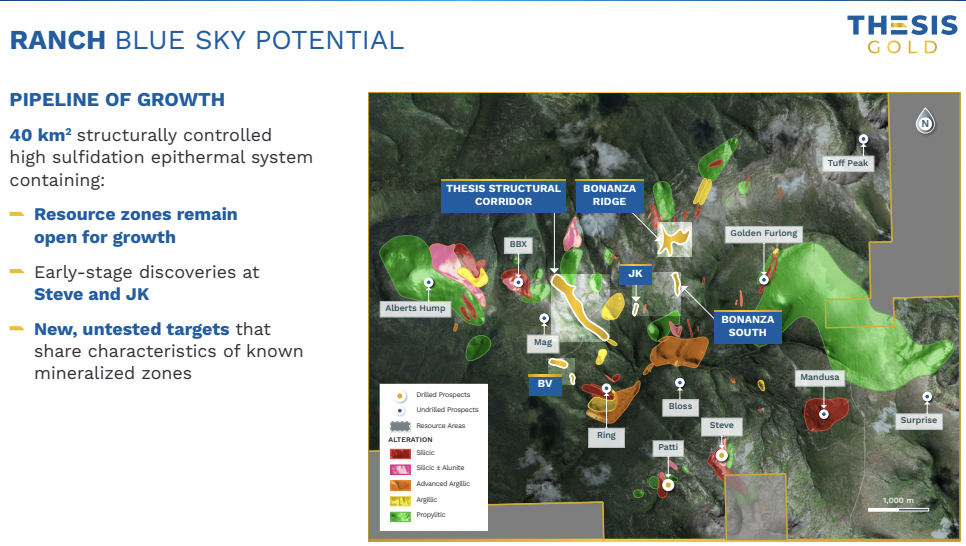Image resolution: width=966 pixels, height=546 pixels.
Task: Click the Steve drilled prospect marker
Action: (x=721, y=455)
